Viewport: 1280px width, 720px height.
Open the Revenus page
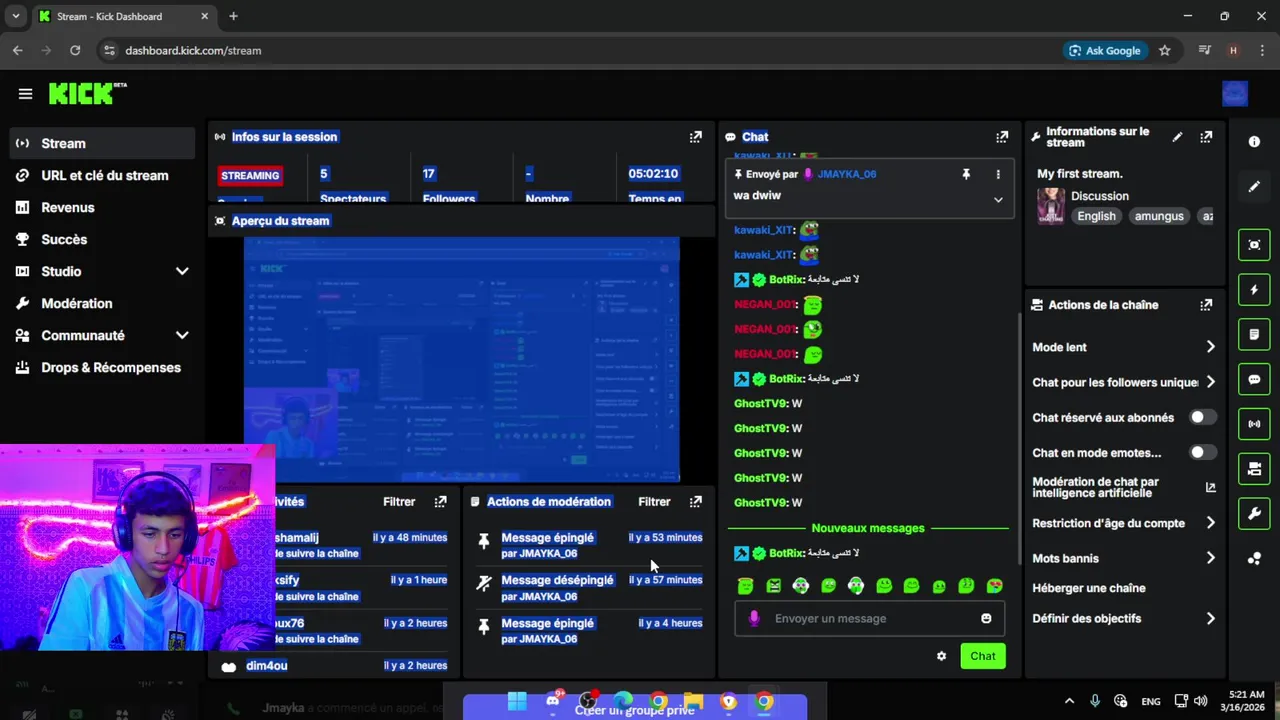102,207
